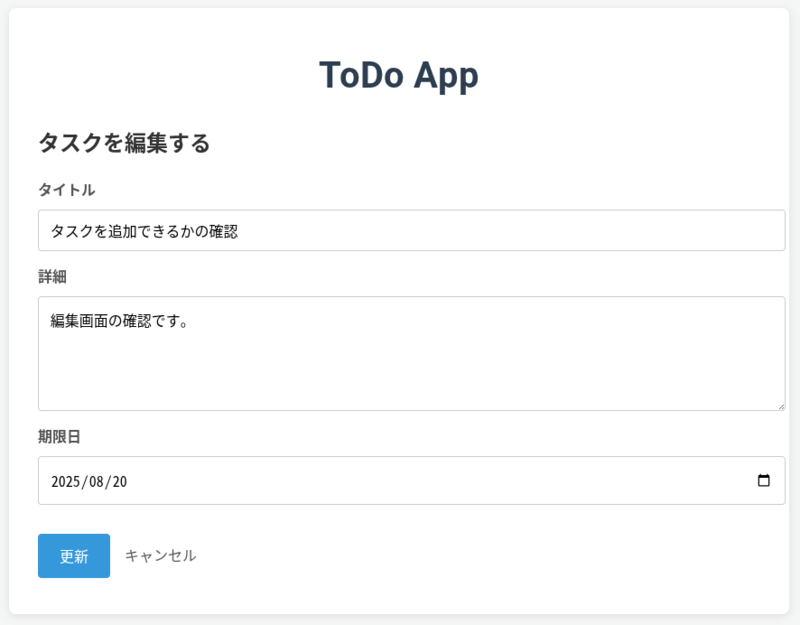Select the month 08 in date field
This screenshot has width=800, height=625.
[95, 482]
